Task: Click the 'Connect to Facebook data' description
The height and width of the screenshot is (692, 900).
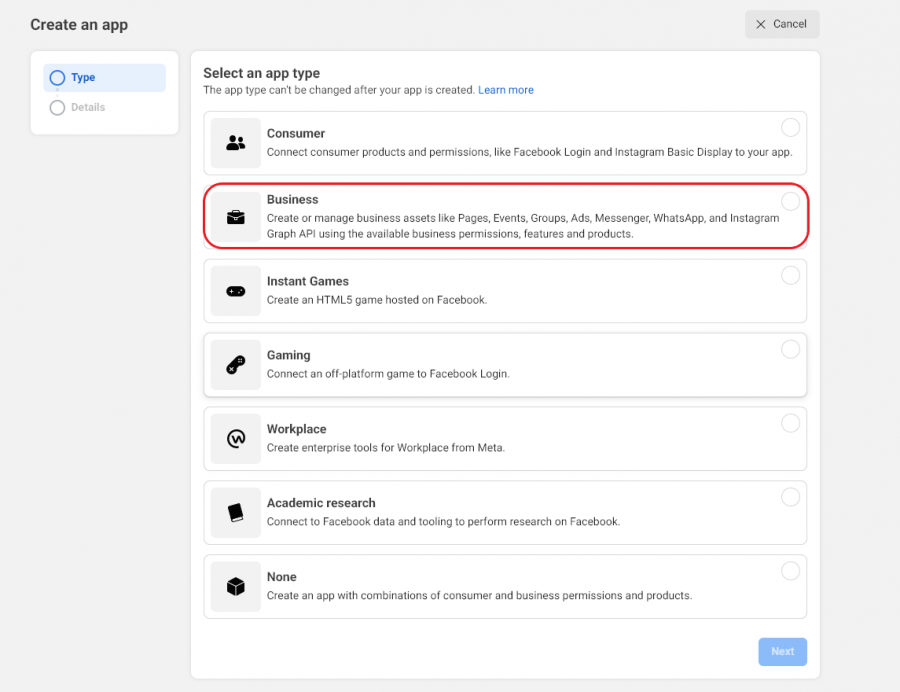Action: pyautogui.click(x=443, y=522)
